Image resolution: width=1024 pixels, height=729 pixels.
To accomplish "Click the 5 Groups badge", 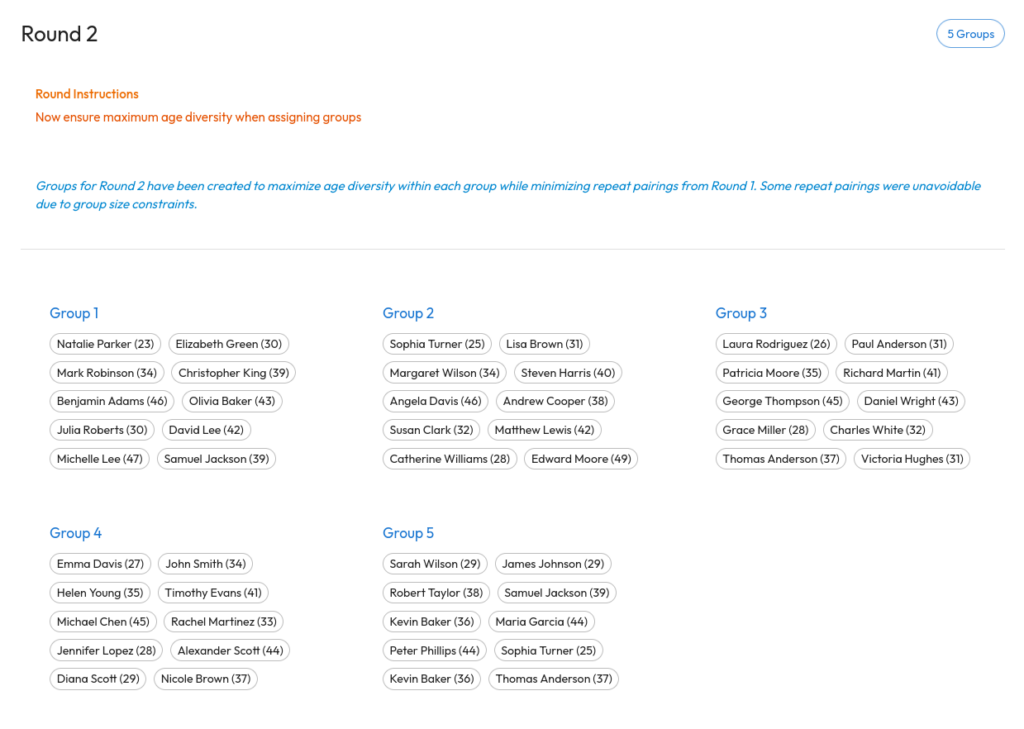I will coord(970,34).
